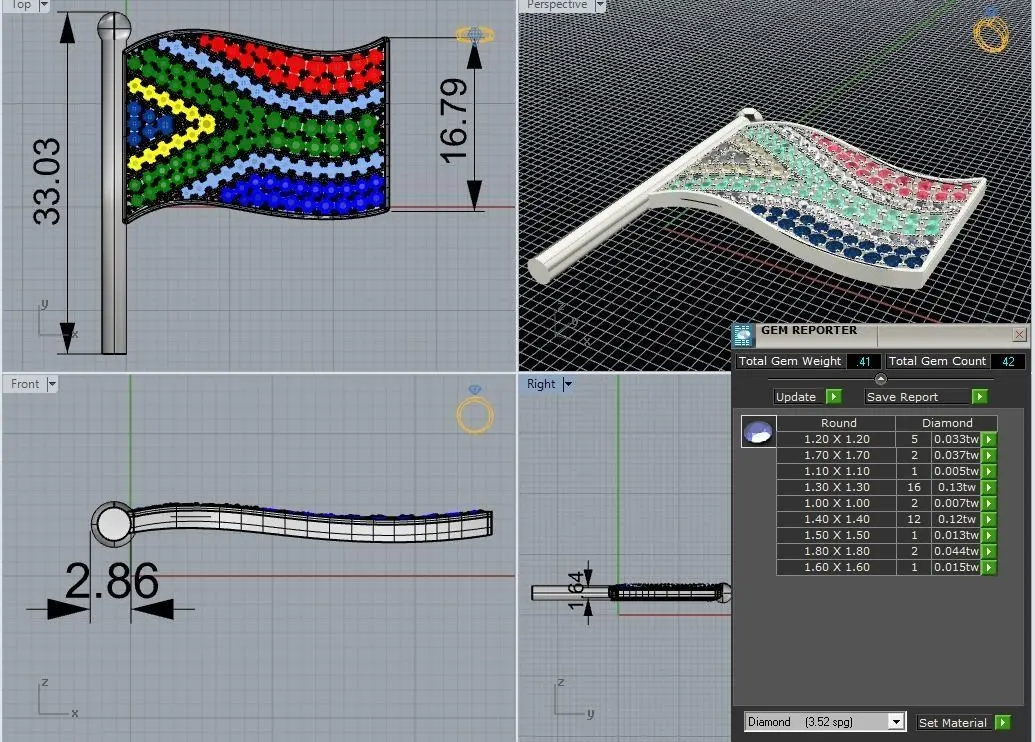1035x742 pixels.
Task: Click green arrow on 1.50 X 1.50 row
Action: [x=989, y=535]
